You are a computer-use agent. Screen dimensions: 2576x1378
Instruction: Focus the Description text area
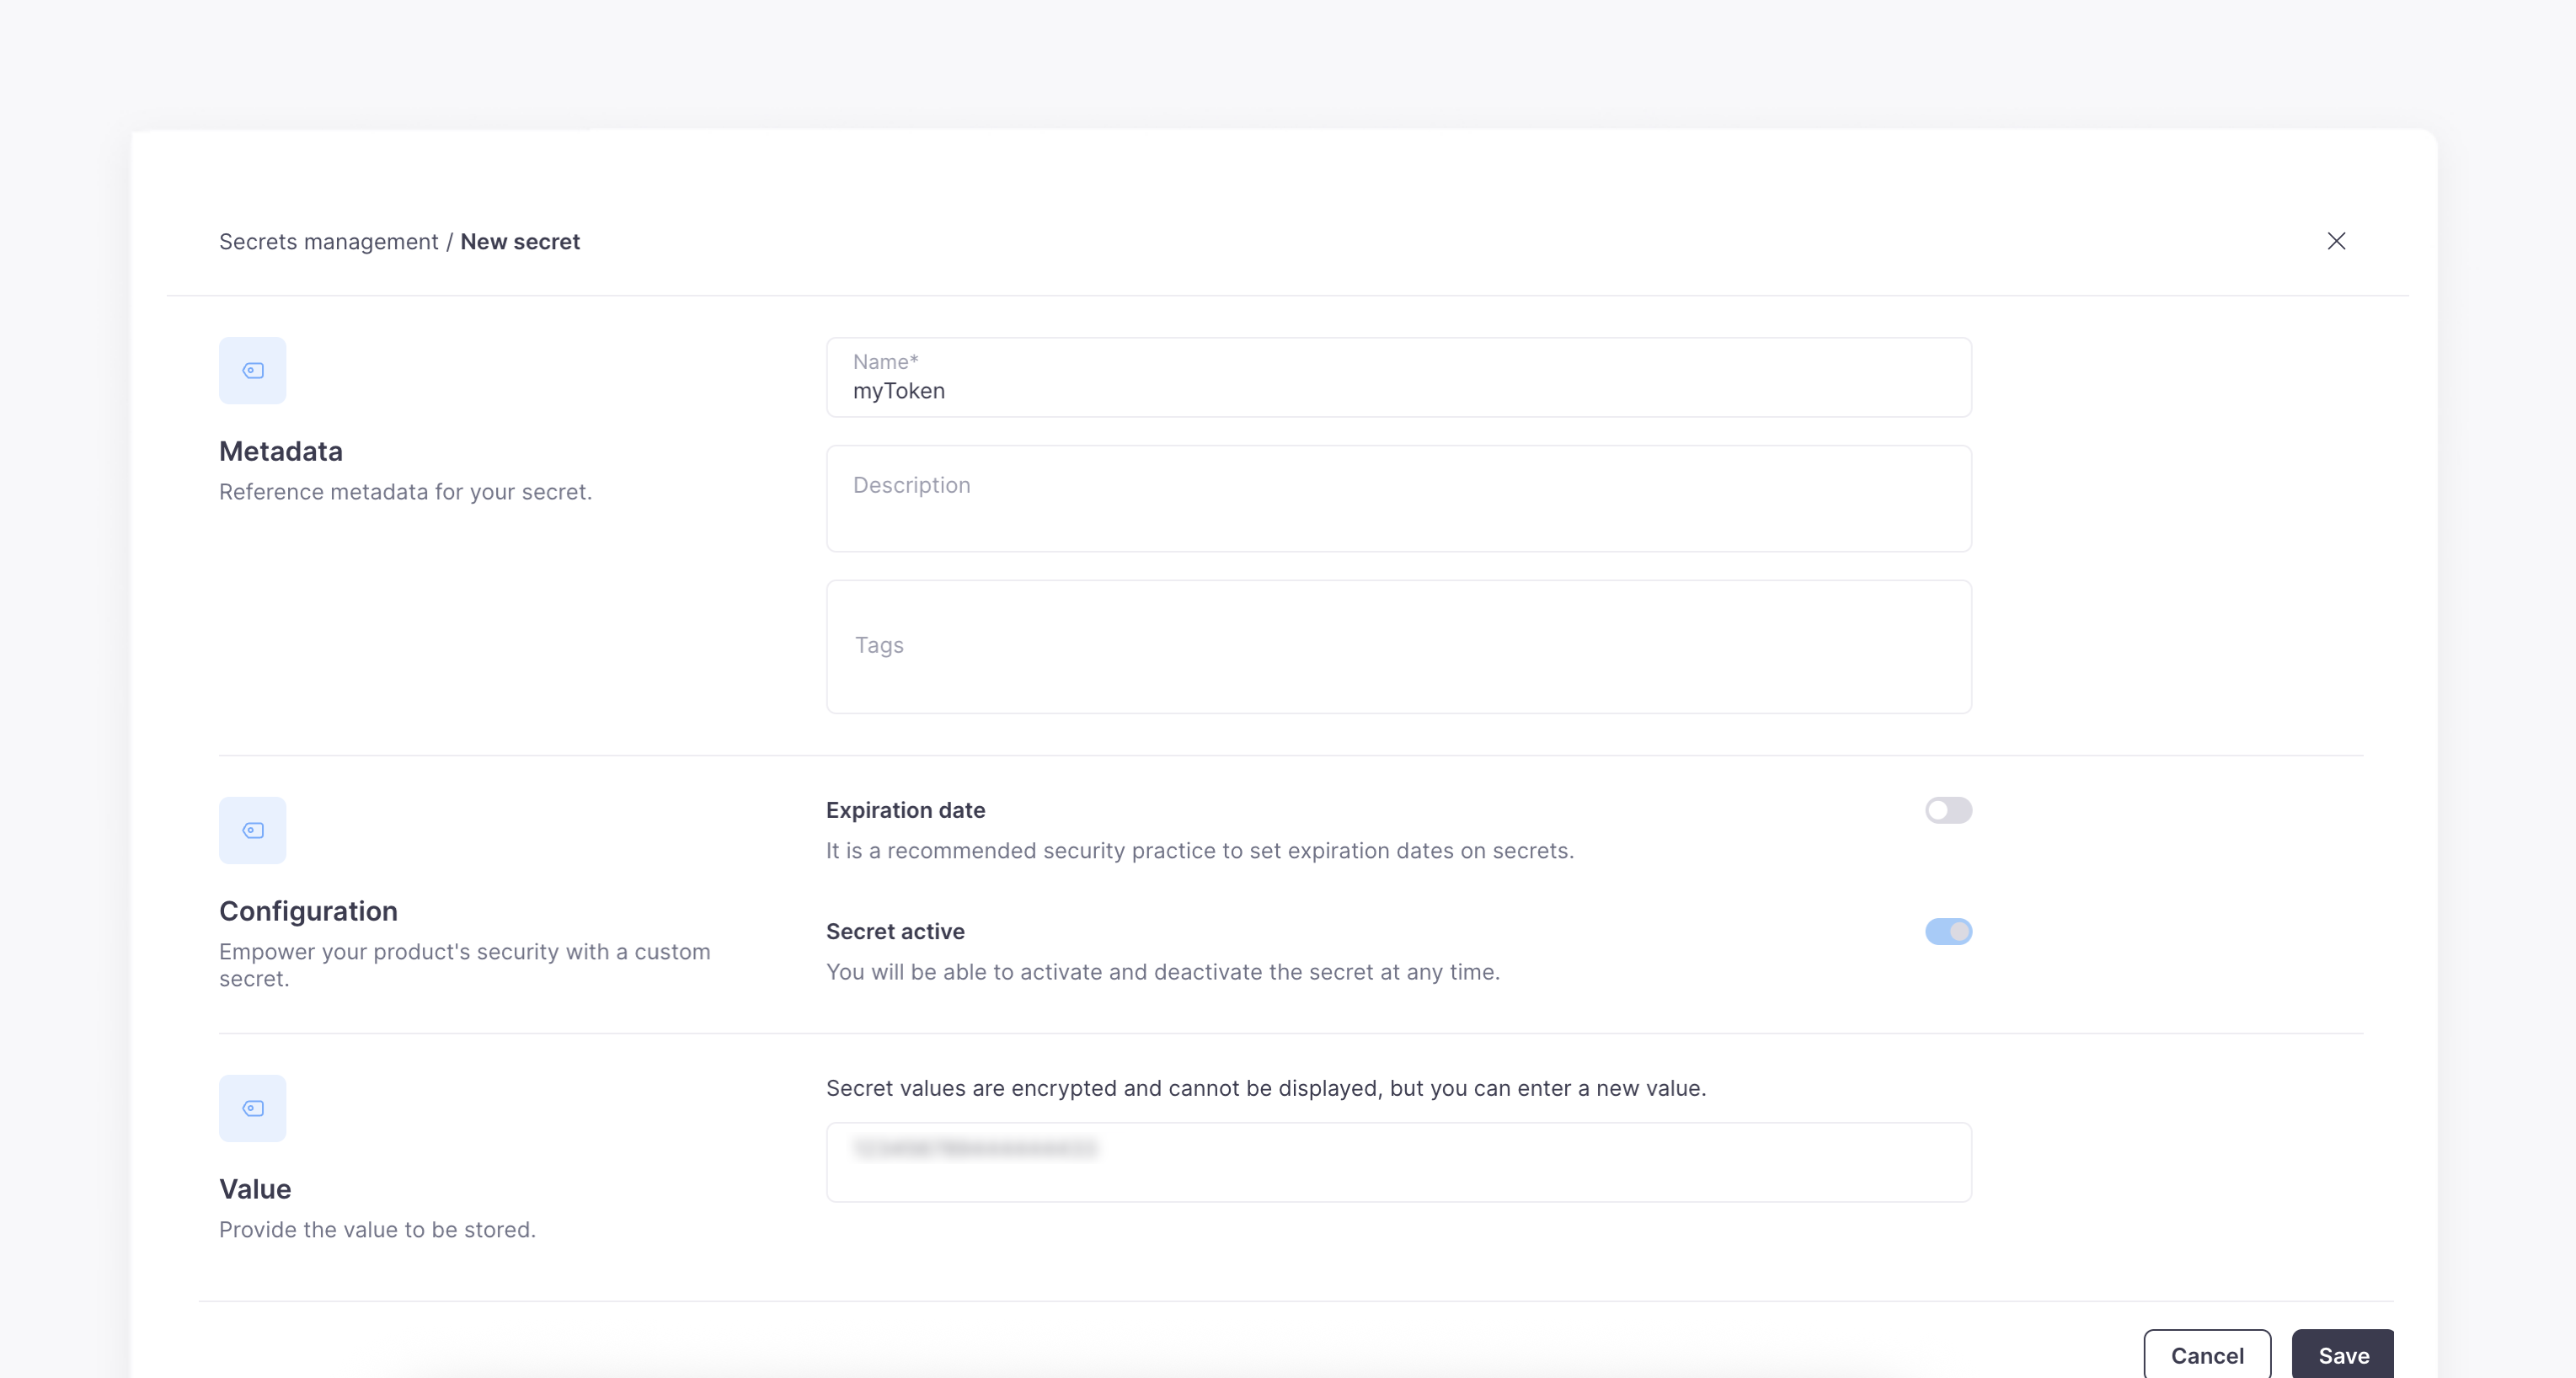[x=1398, y=499]
